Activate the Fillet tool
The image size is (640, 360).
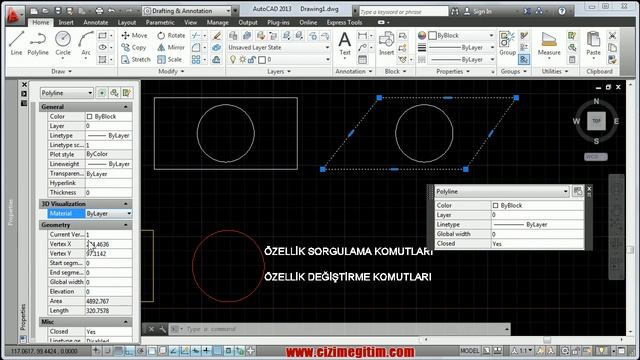(x=196, y=47)
